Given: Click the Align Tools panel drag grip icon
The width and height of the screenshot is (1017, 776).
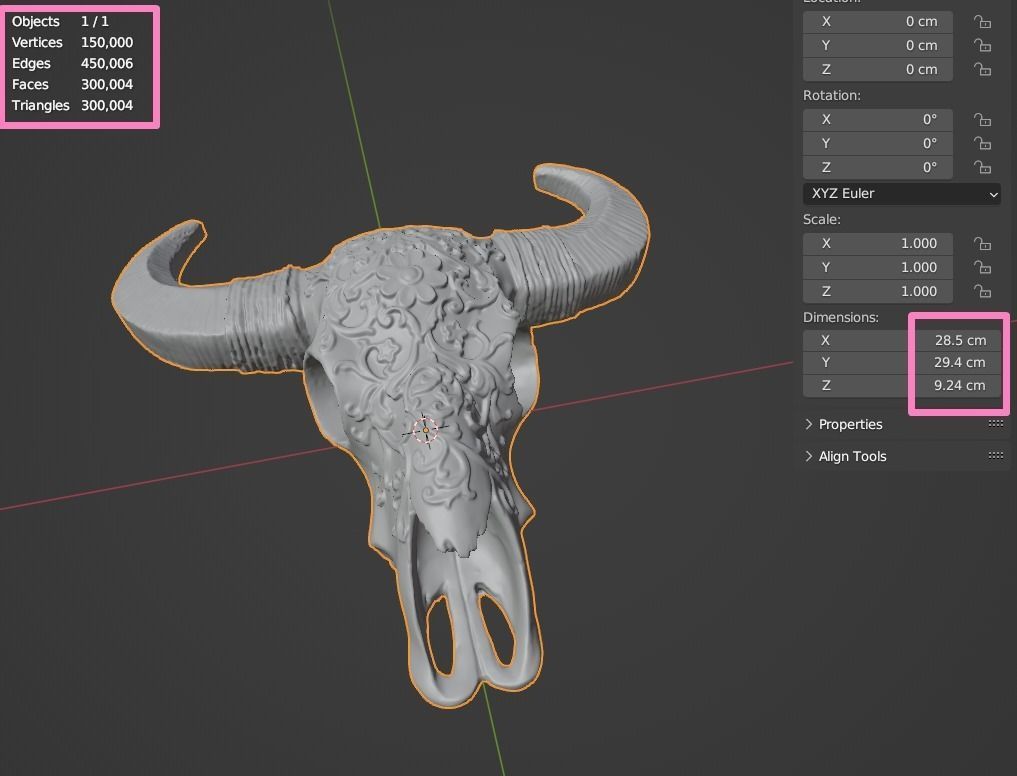Looking at the screenshot, I should pos(996,455).
